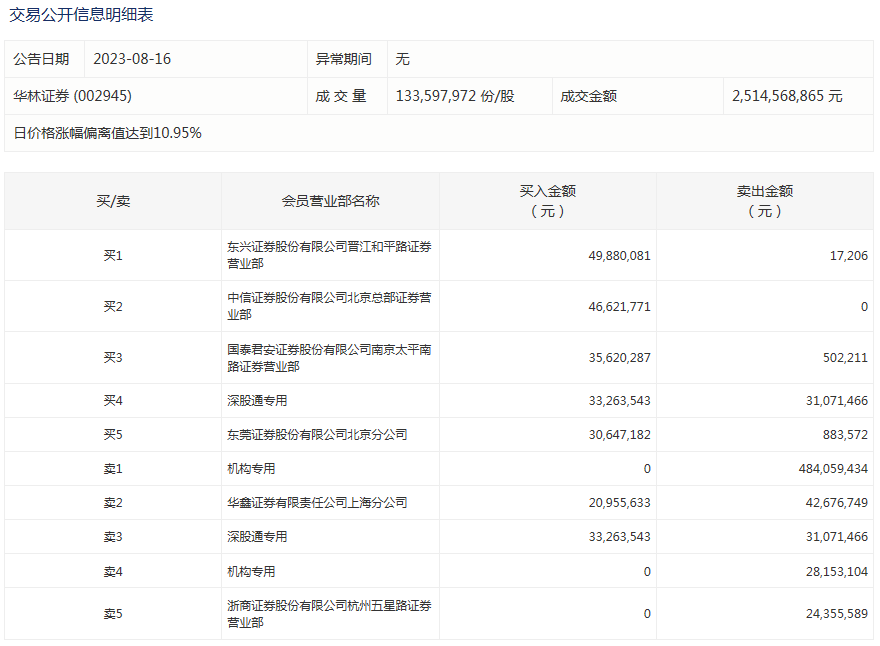The image size is (880, 646).
Task: Select the announcement date 2023-08-16
Action: click(x=132, y=59)
